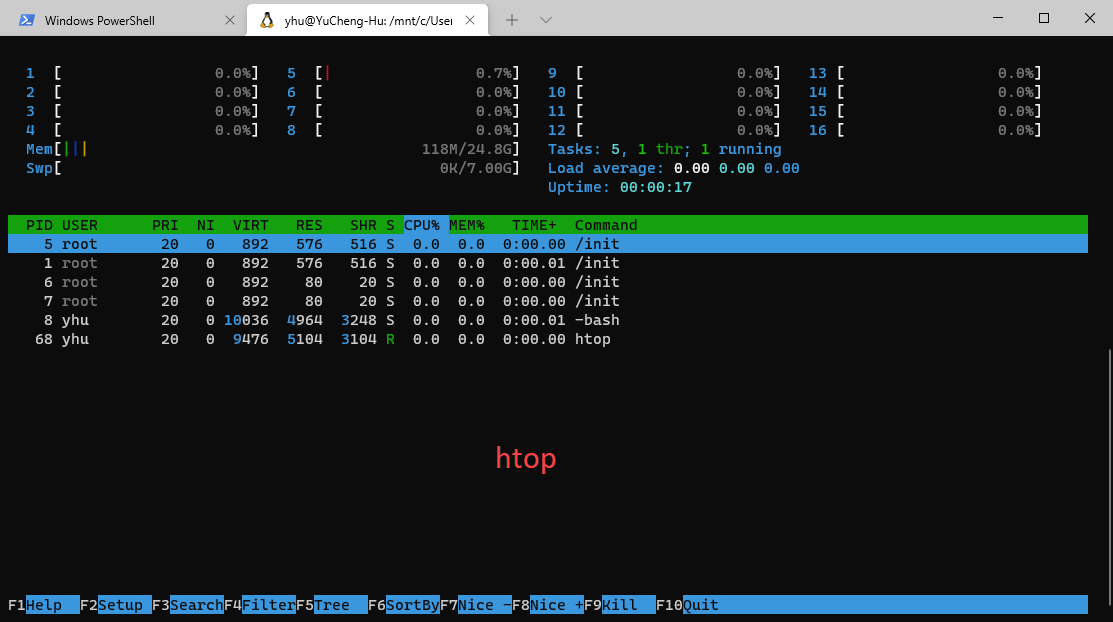Screen dimensions: 1113x622
Task: Click the Tasks summary line
Action: coord(664,149)
